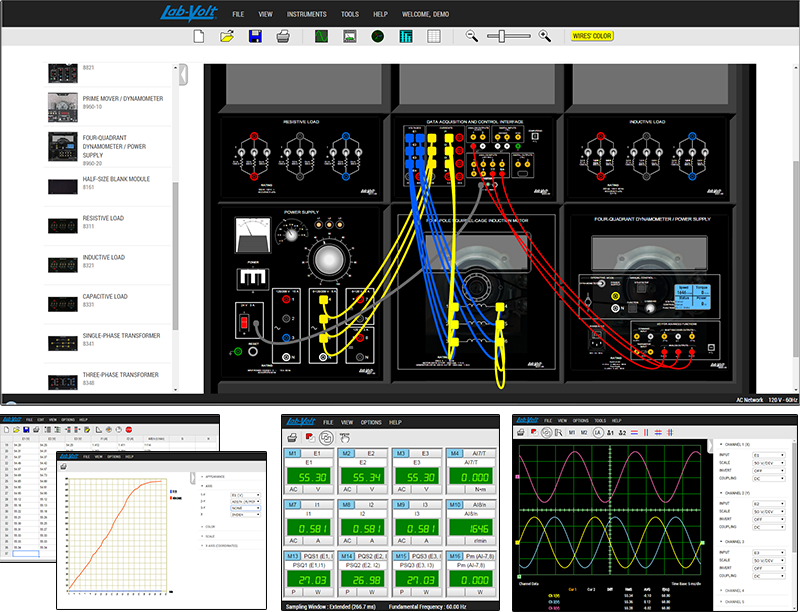
Task: Zoom in with the magnifier plus icon
Action: pos(545,36)
